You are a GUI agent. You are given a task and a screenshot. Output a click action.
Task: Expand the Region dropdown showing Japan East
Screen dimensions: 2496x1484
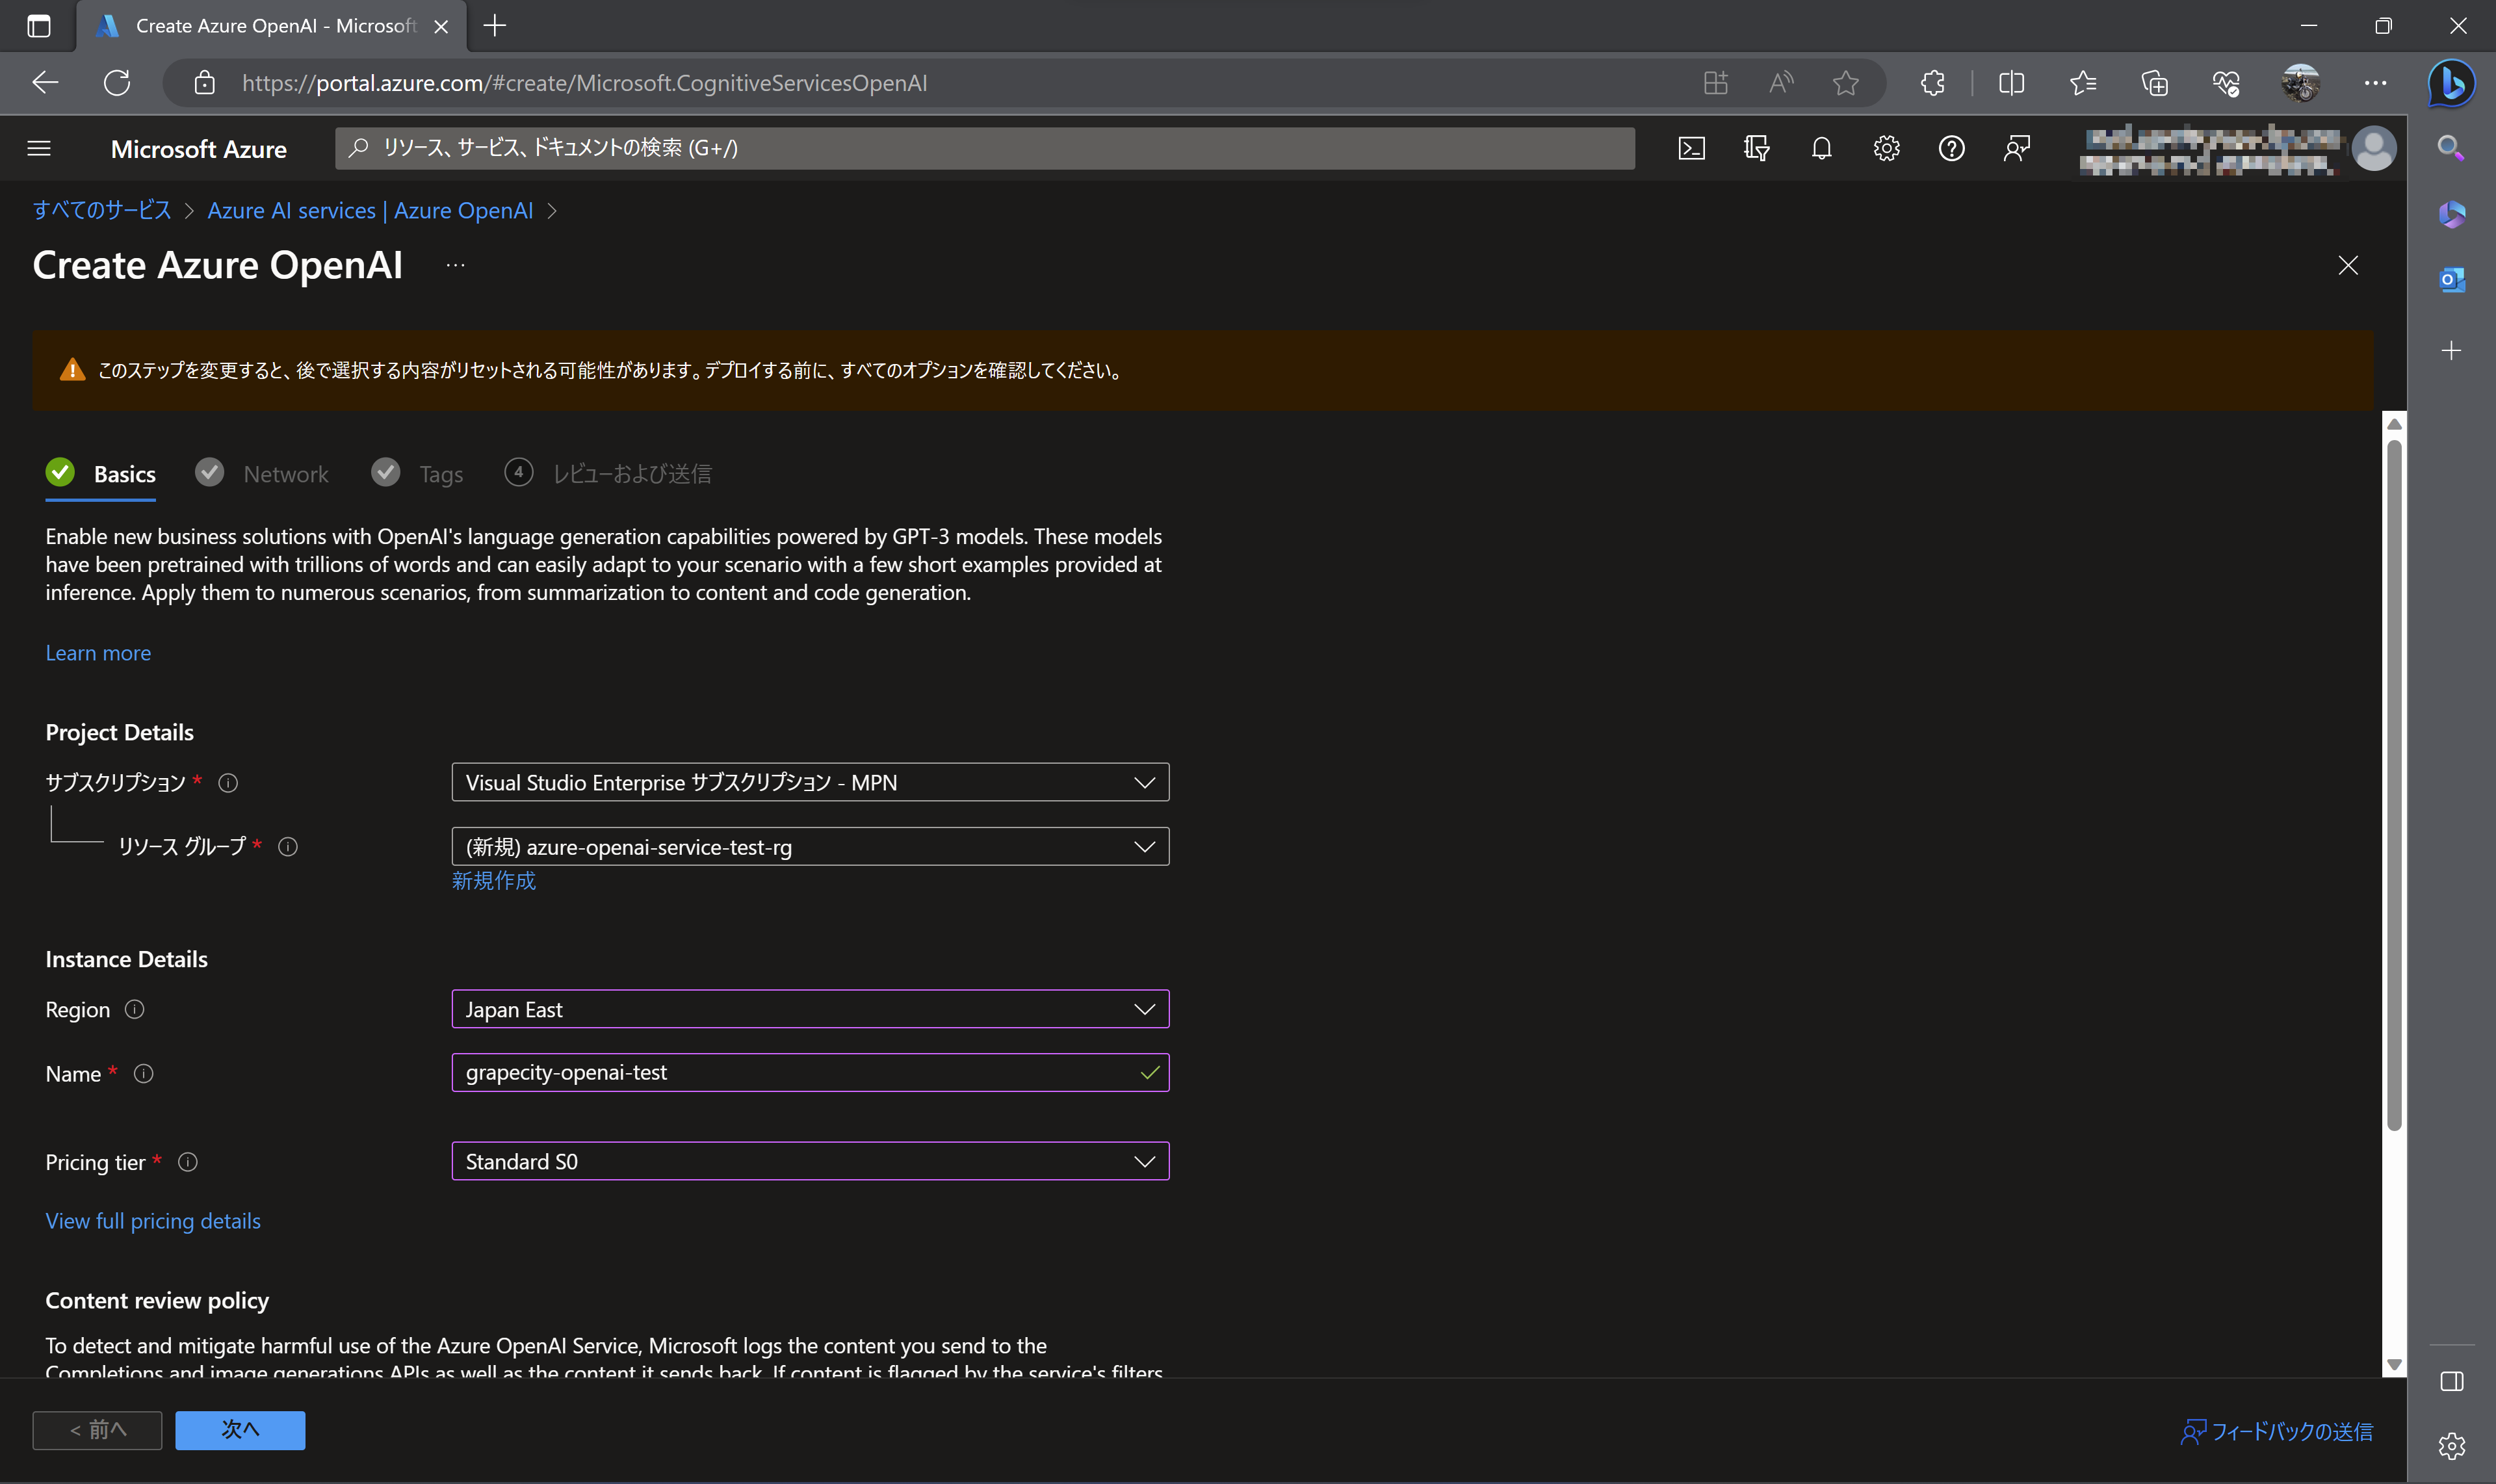click(x=810, y=1009)
